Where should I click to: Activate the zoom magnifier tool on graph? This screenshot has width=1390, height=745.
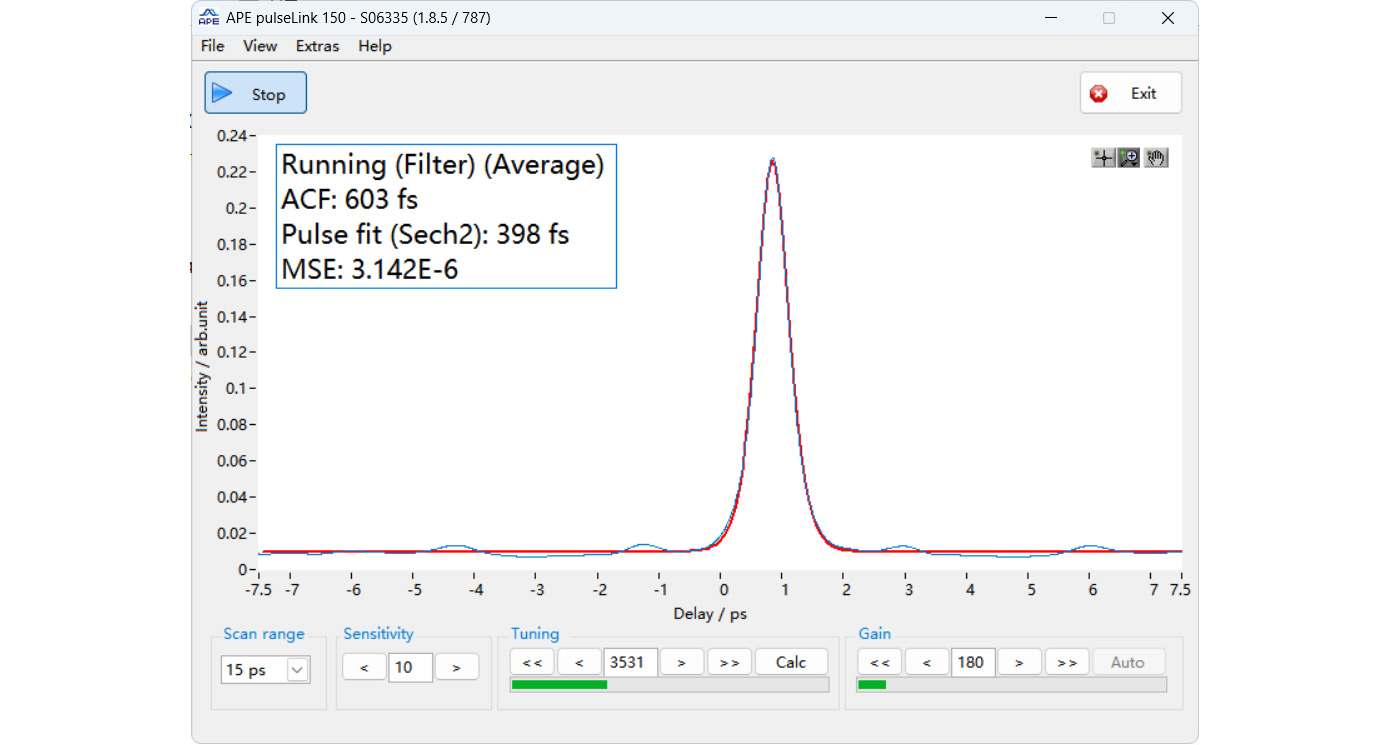click(x=1129, y=158)
